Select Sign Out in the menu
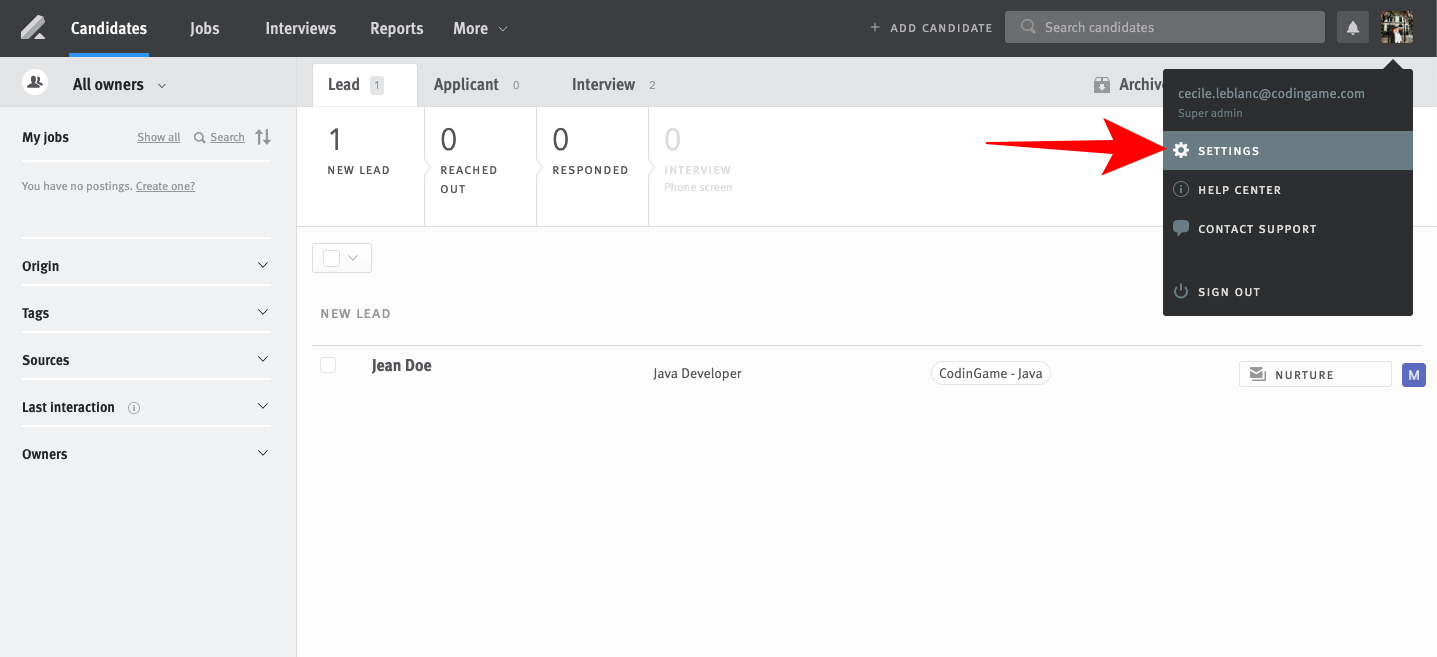1437x657 pixels. coord(1228,292)
